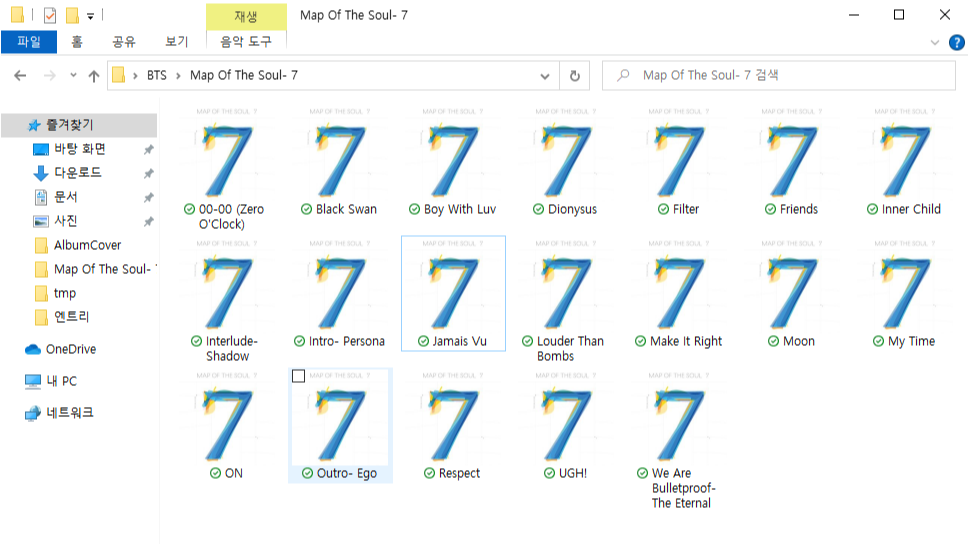Click the BTS breadcrumb in address bar

point(157,75)
